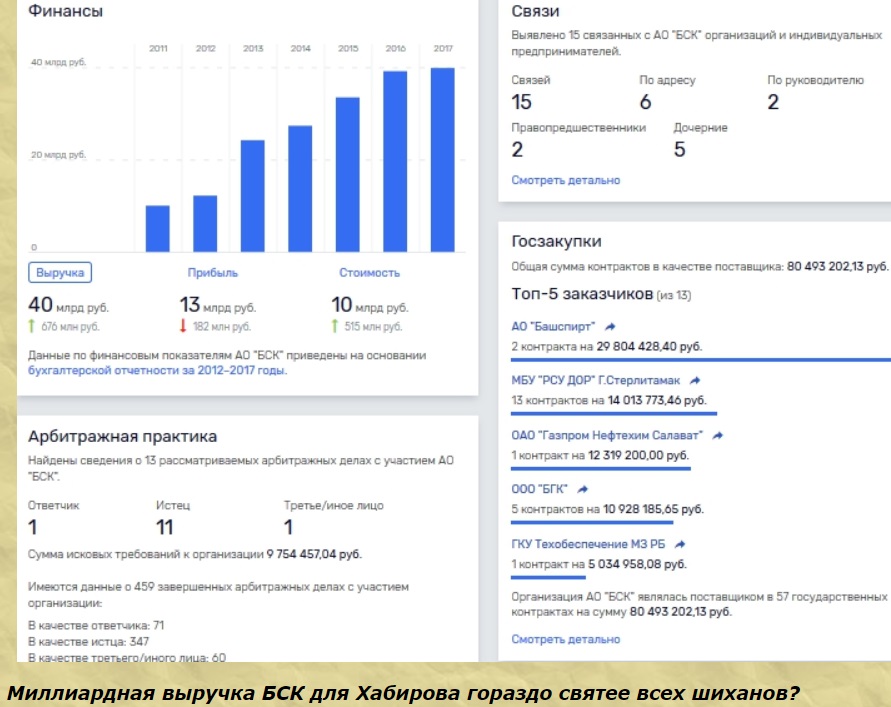Screen dimensions: 891x707
Task: Open the ООО "БГК" customer link
Action: (540, 490)
